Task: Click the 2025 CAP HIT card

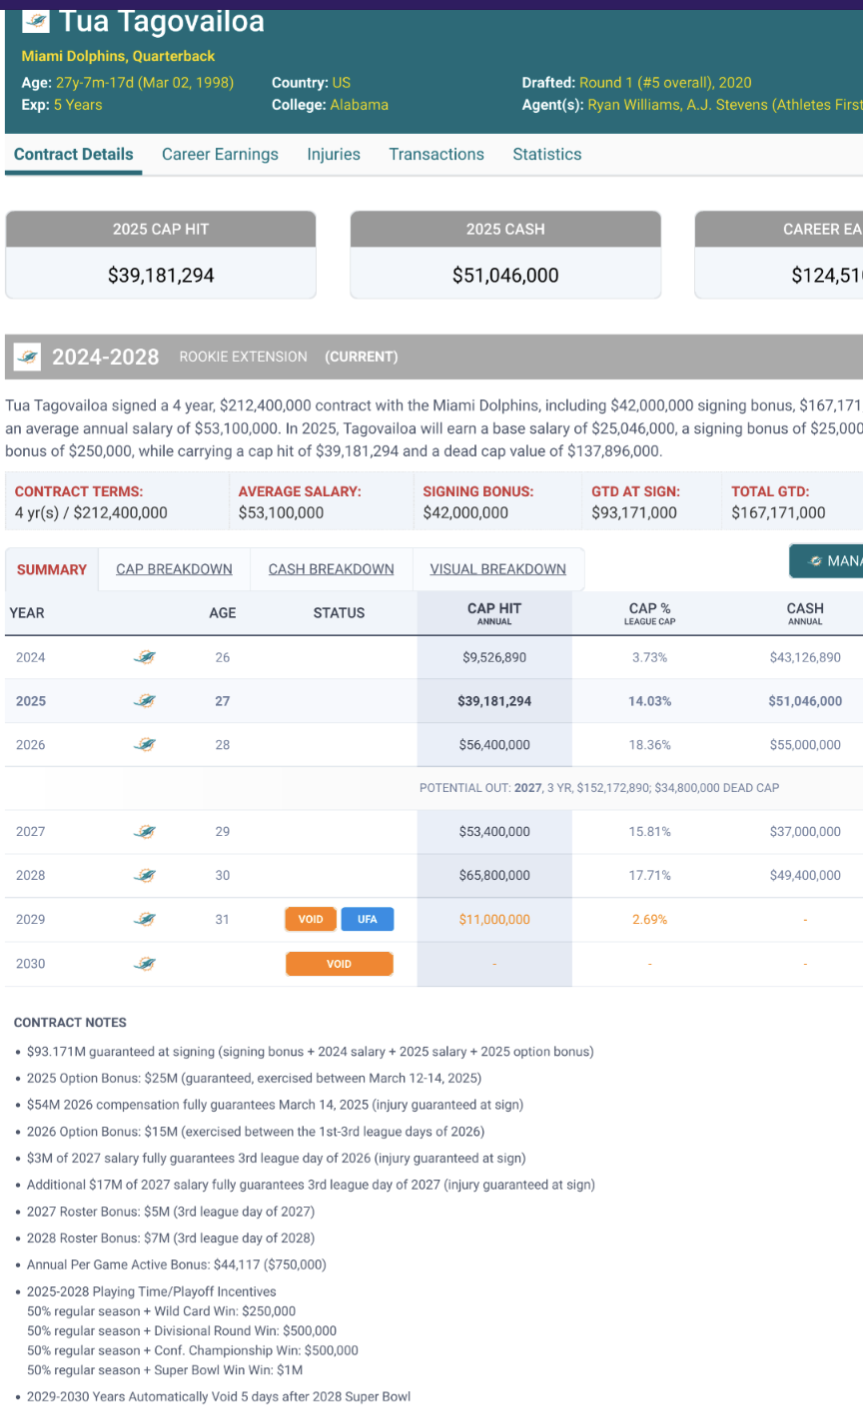Action: point(161,254)
